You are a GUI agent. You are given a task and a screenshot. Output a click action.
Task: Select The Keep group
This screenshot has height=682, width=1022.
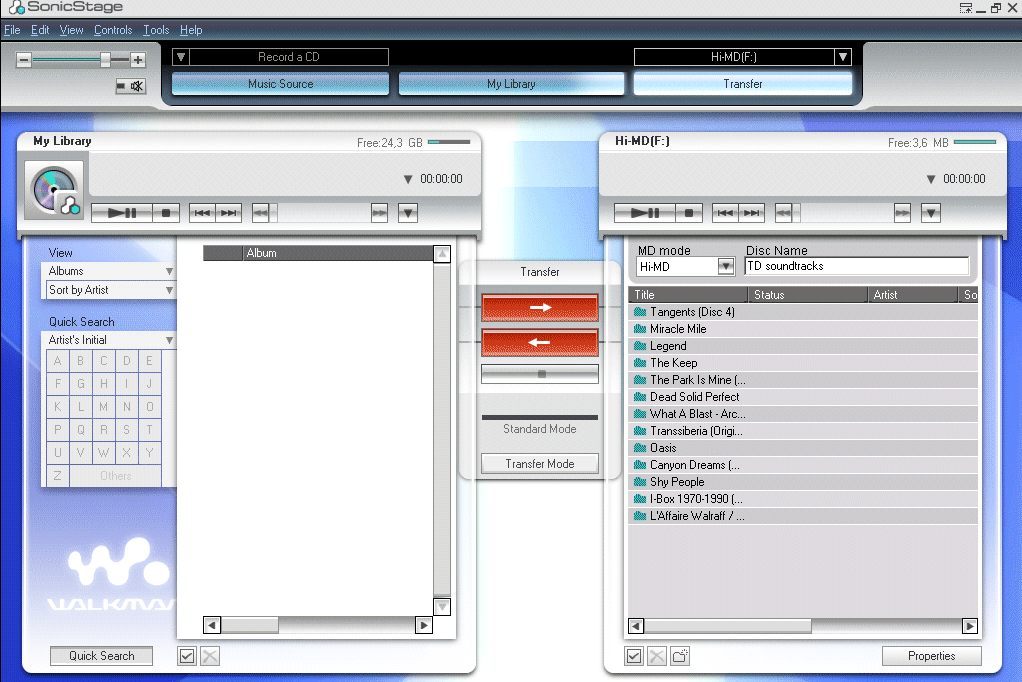pyautogui.click(x=803, y=363)
